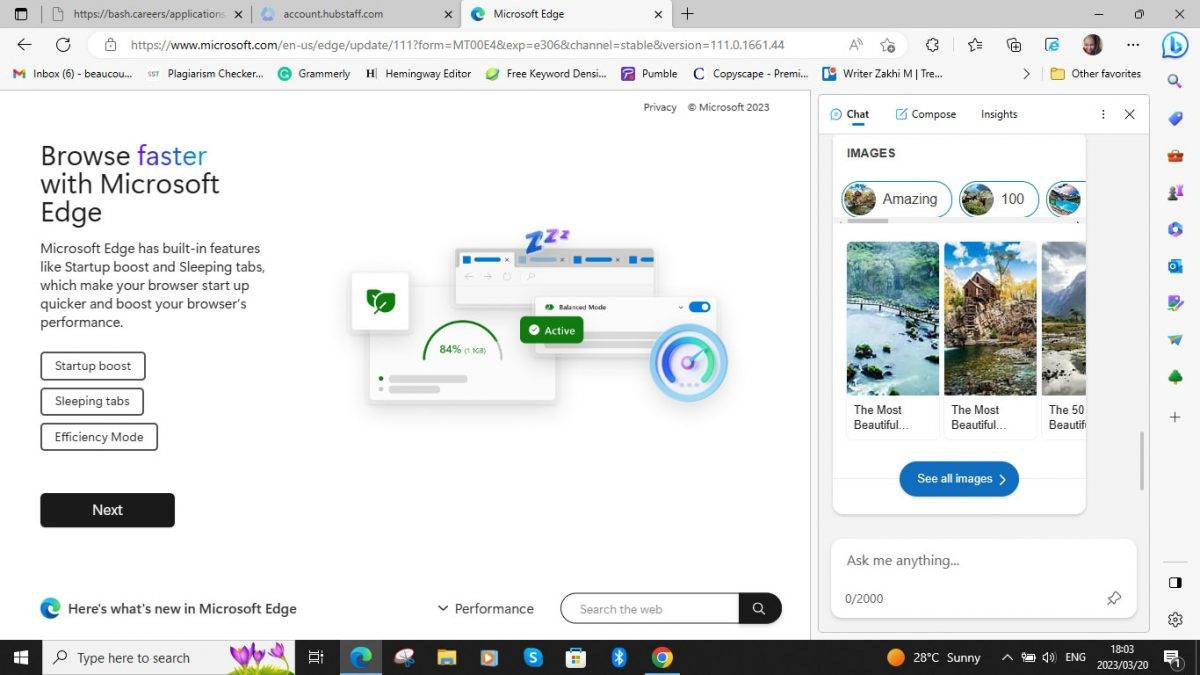Viewport: 1200px width, 675px height.
Task: Select the Startup boost button
Action: pos(93,366)
